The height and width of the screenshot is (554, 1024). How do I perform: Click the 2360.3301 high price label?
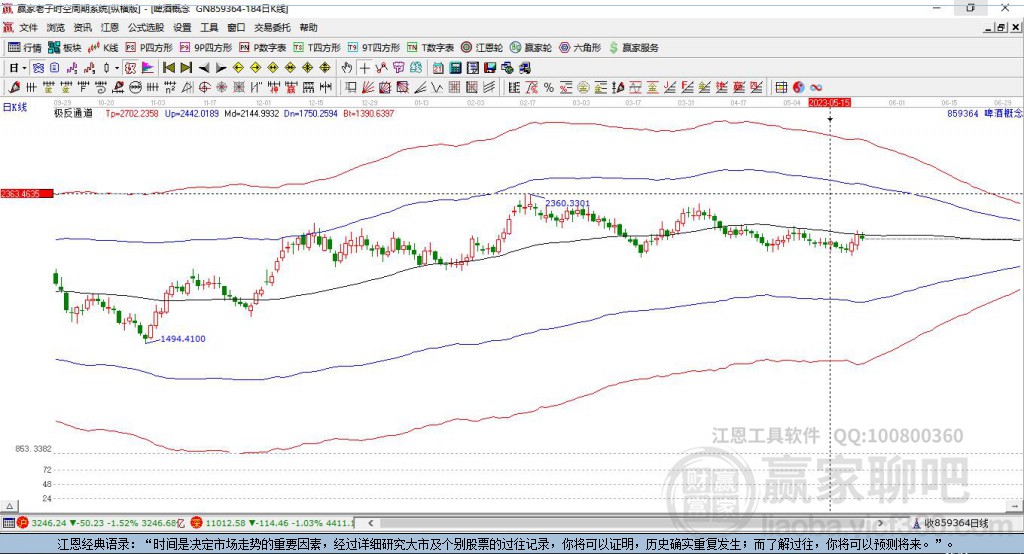(x=568, y=203)
